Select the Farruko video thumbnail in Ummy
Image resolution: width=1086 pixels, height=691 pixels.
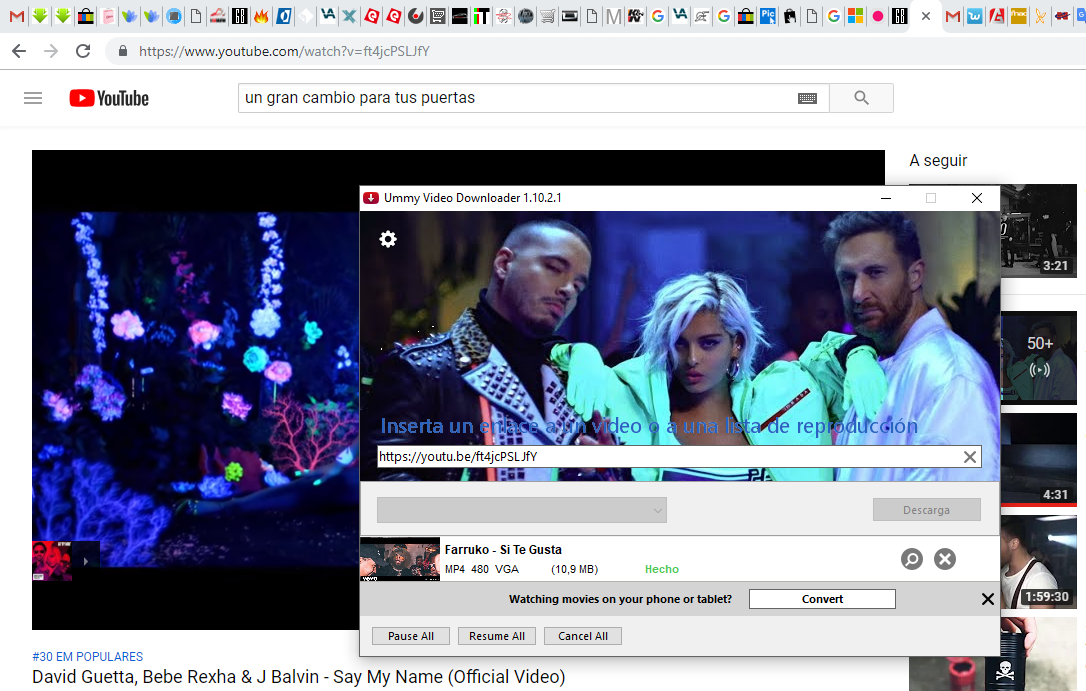(x=400, y=559)
